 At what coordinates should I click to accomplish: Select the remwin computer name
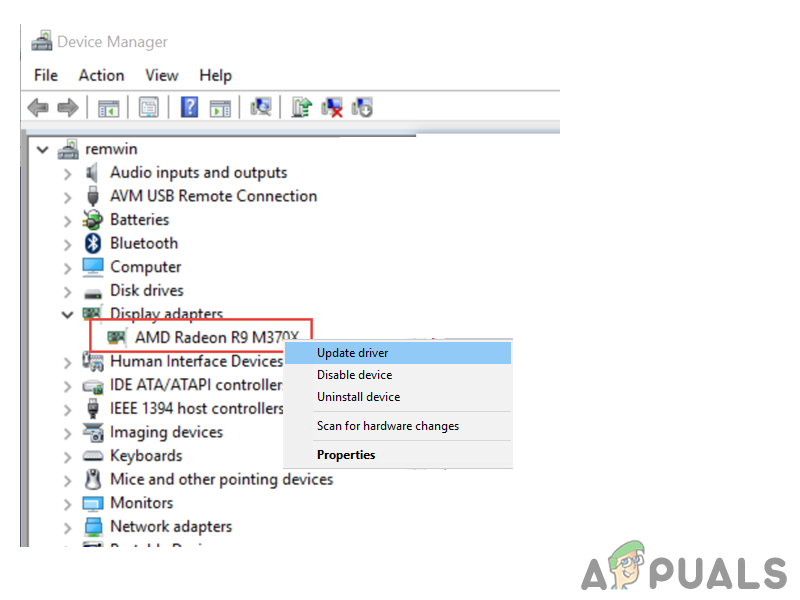click(x=111, y=149)
